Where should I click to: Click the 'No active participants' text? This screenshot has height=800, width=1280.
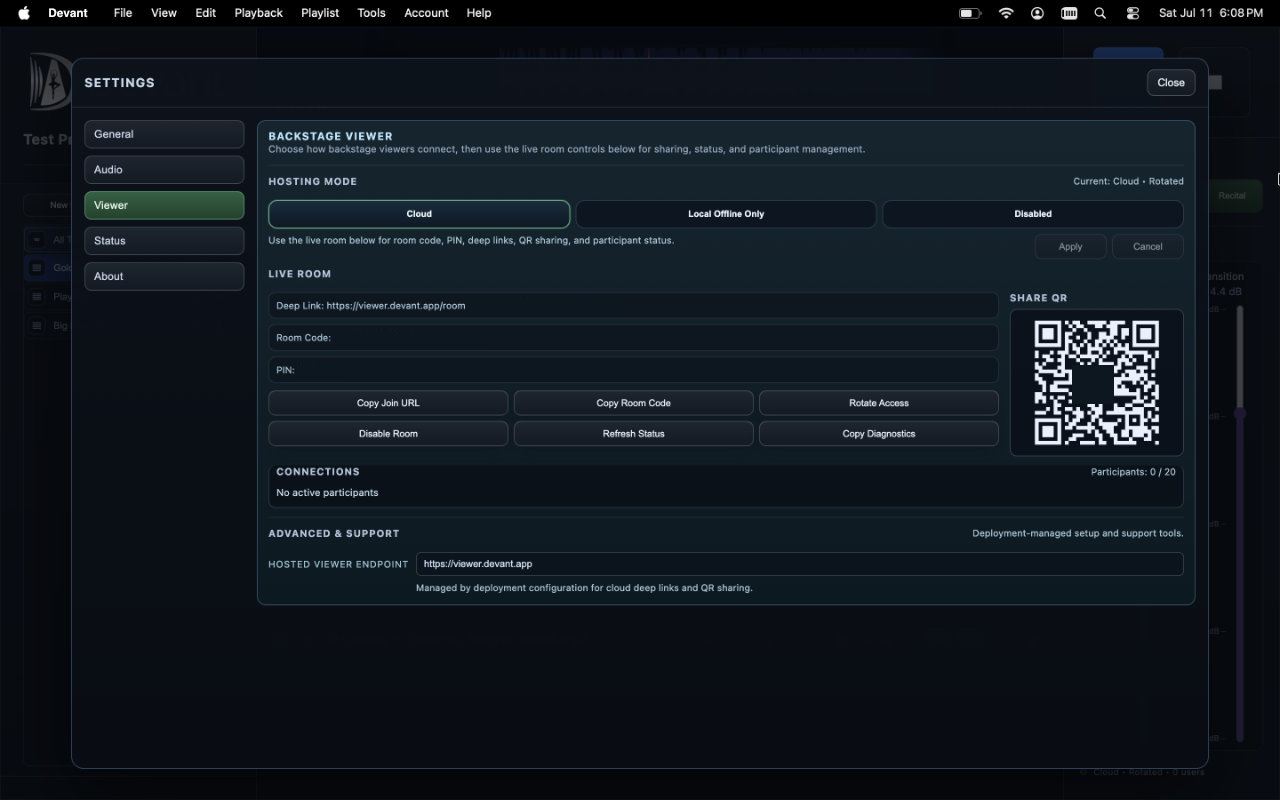327,493
